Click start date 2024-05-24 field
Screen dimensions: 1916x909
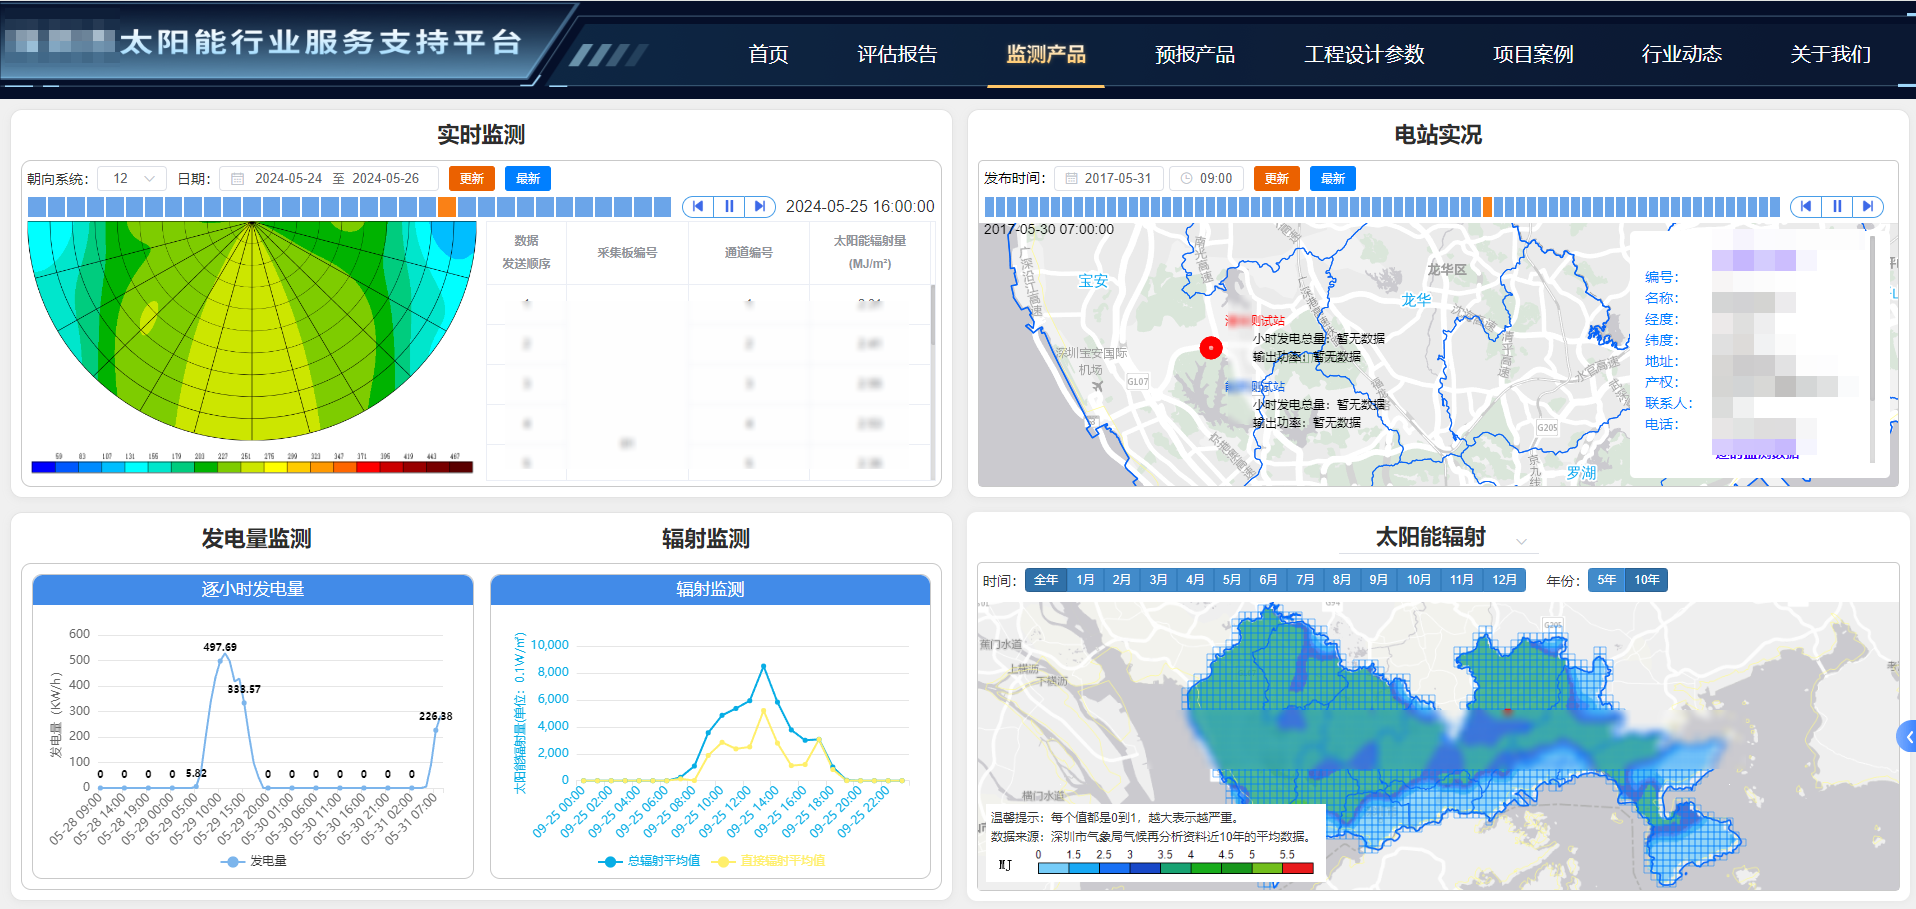[288, 178]
